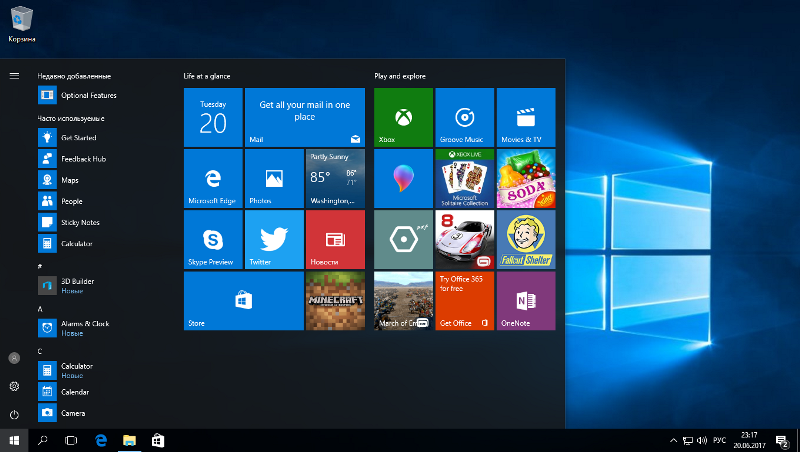Open Settings gear in Start menu

14,386
